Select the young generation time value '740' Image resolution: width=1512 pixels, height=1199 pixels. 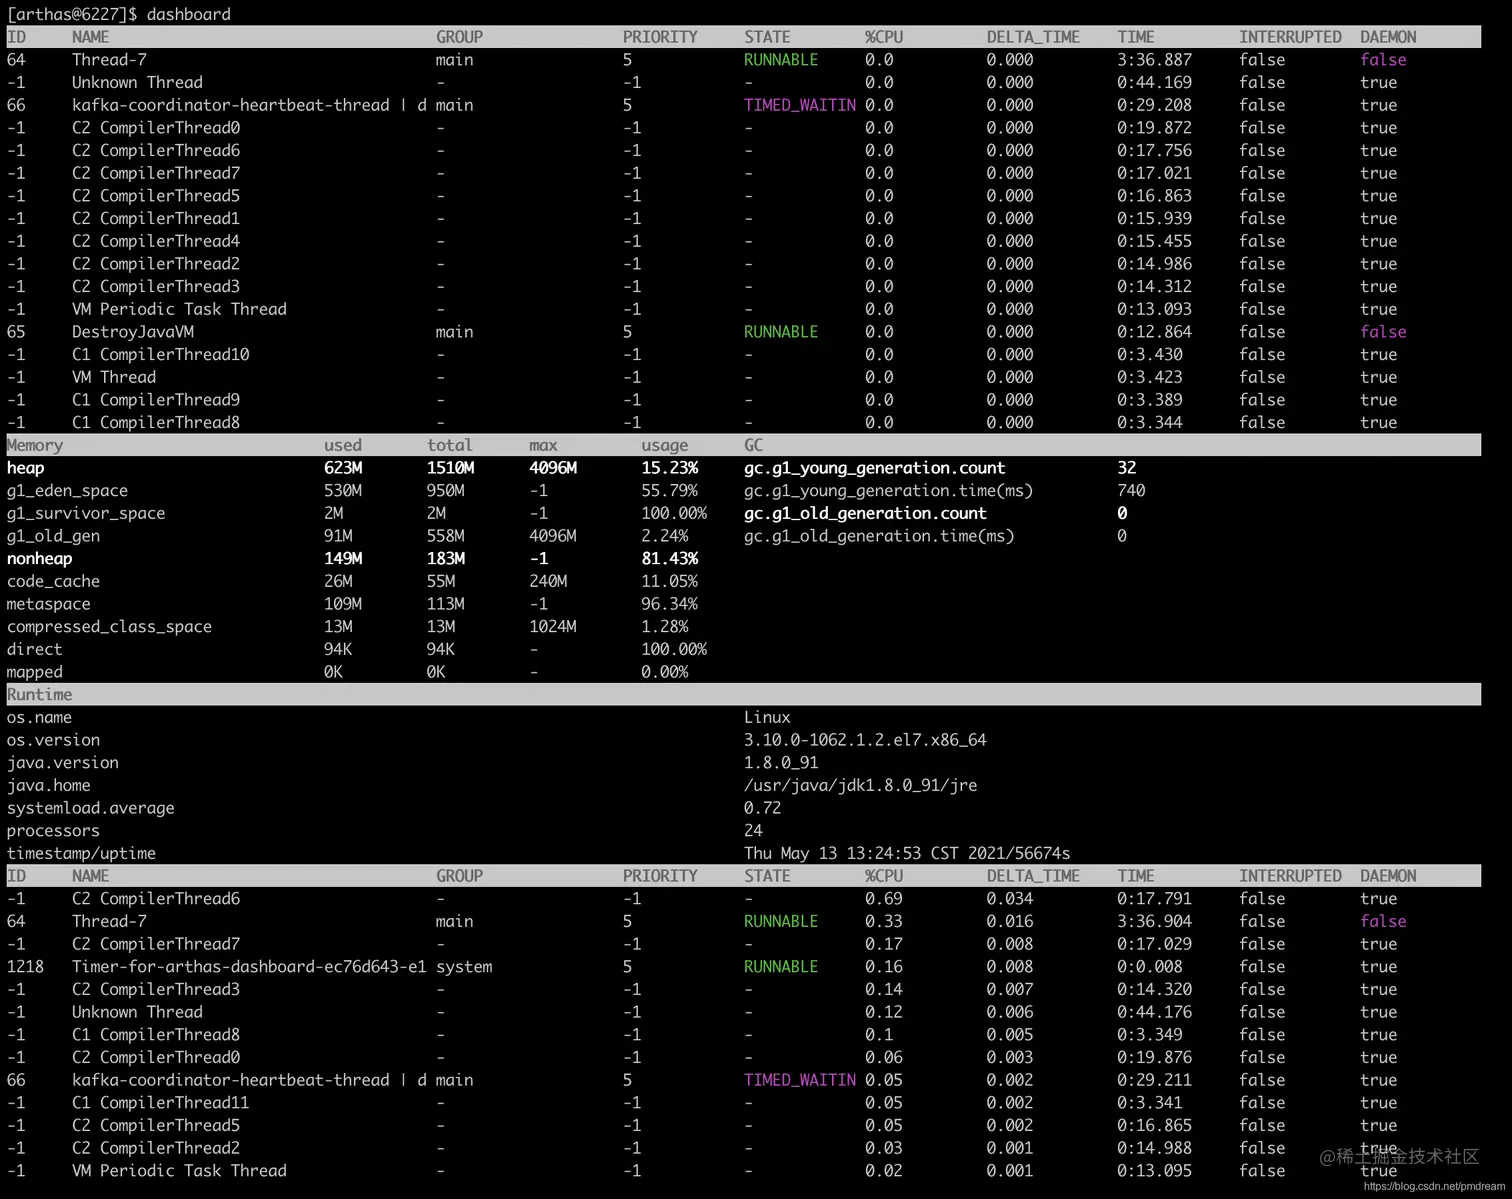click(1131, 491)
